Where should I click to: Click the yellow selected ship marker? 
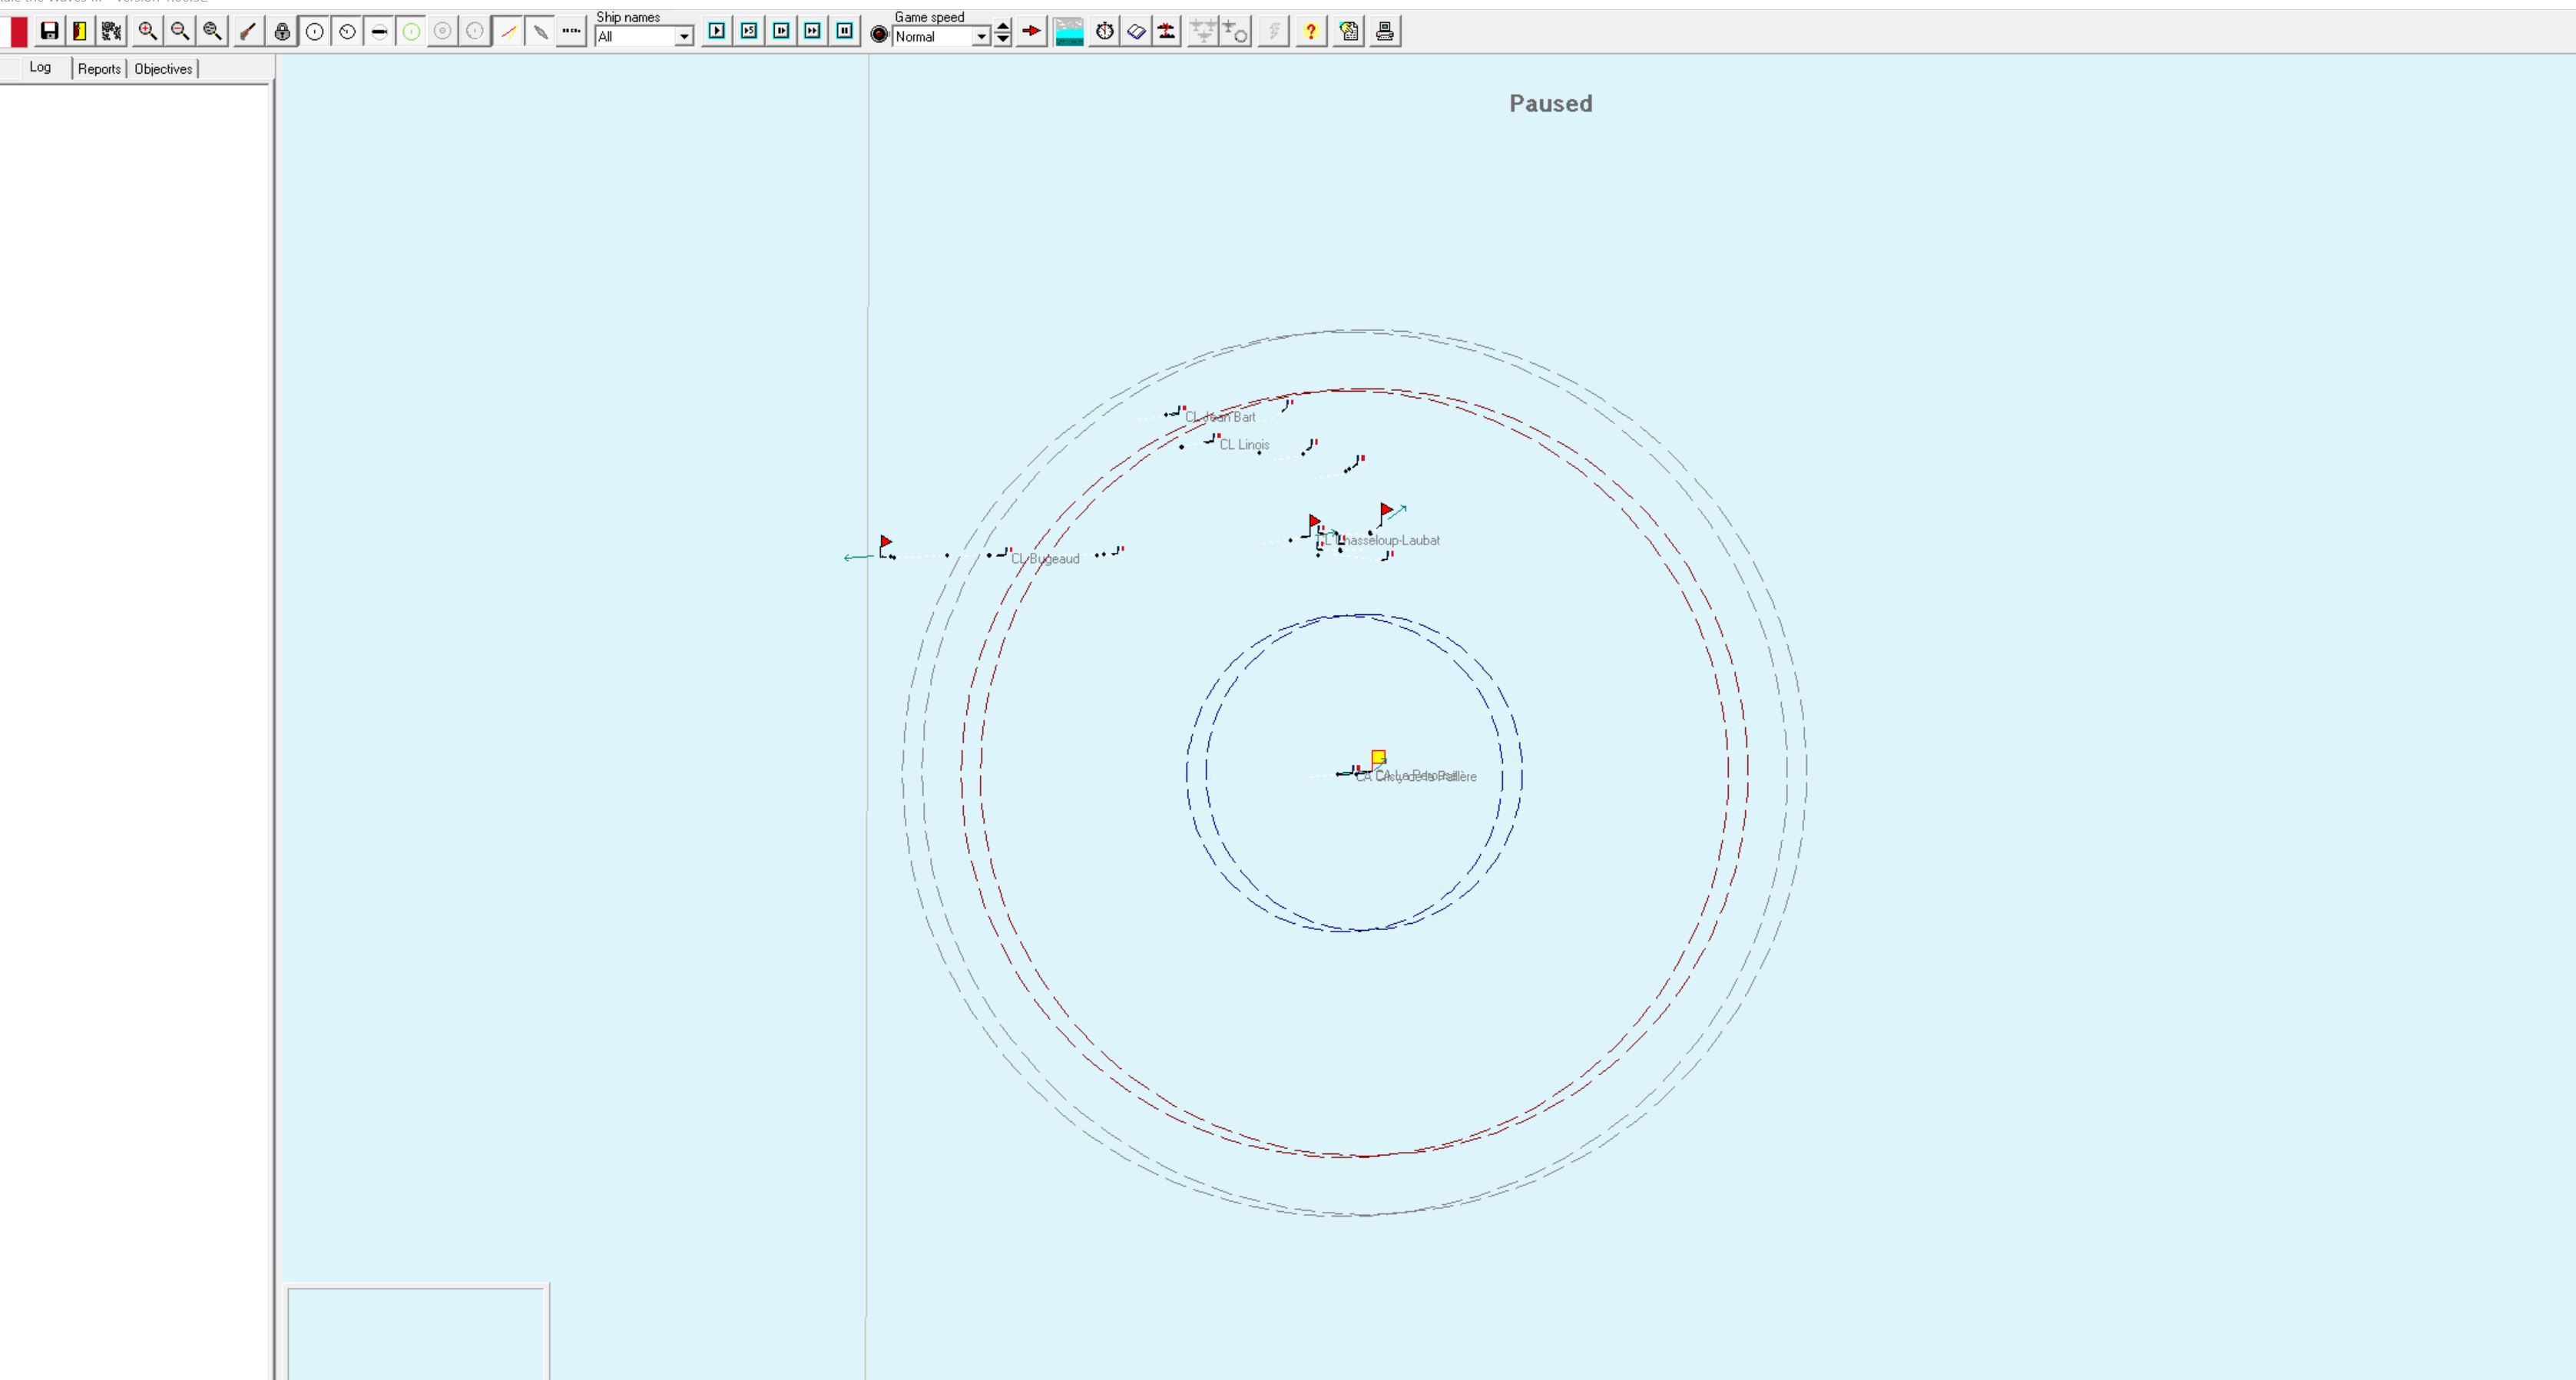[x=1378, y=757]
